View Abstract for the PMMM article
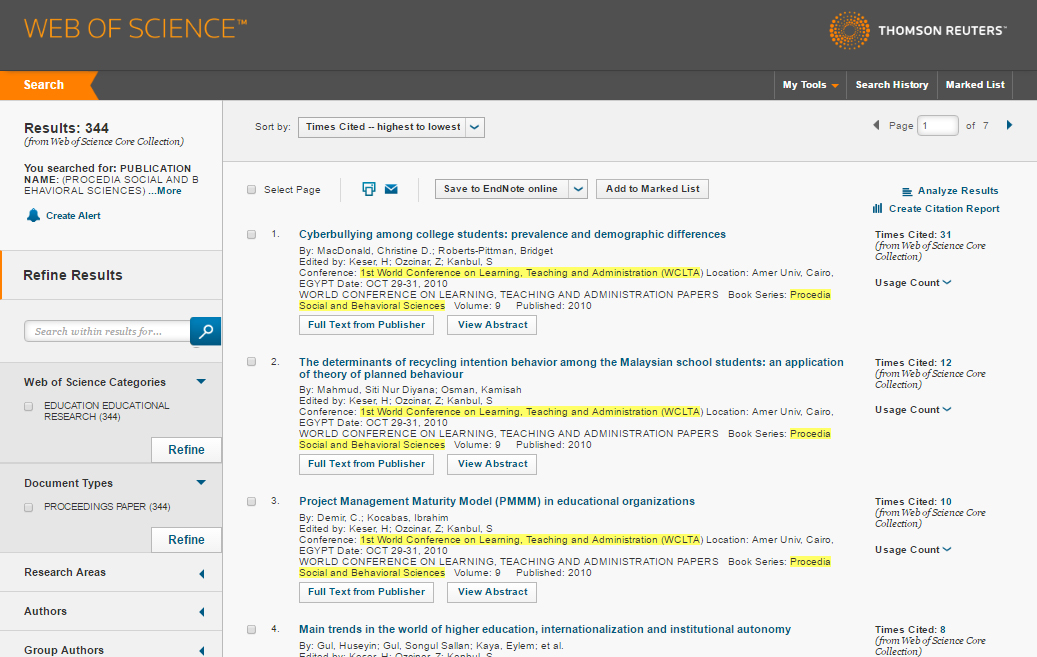 point(492,592)
